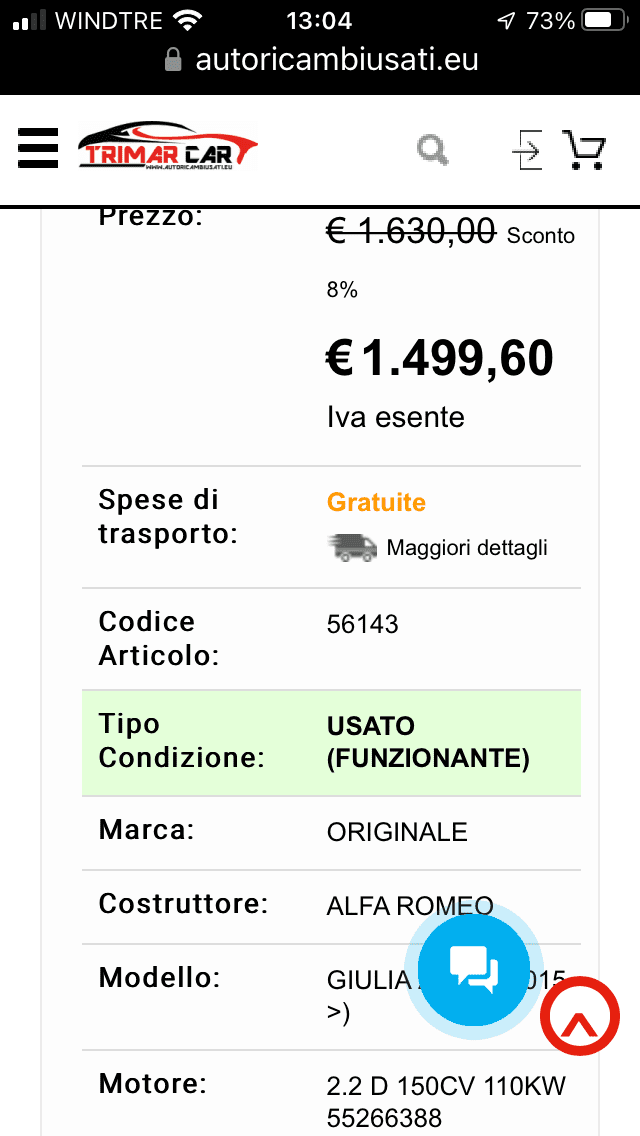
Task: Click the login arrow icon
Action: click(526, 150)
